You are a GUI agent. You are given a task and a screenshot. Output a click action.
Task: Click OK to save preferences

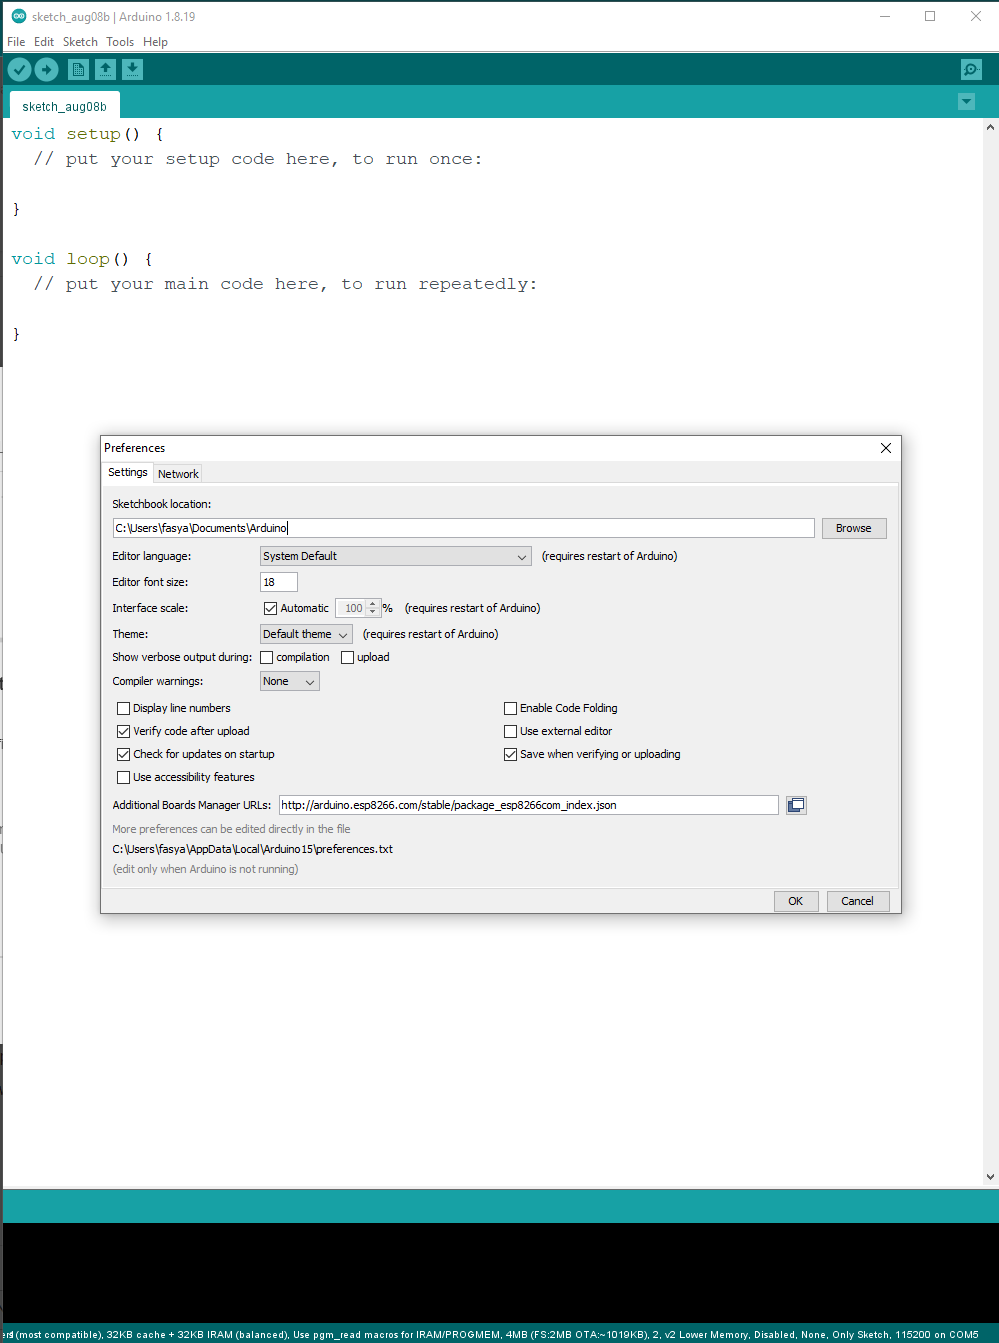pos(796,901)
